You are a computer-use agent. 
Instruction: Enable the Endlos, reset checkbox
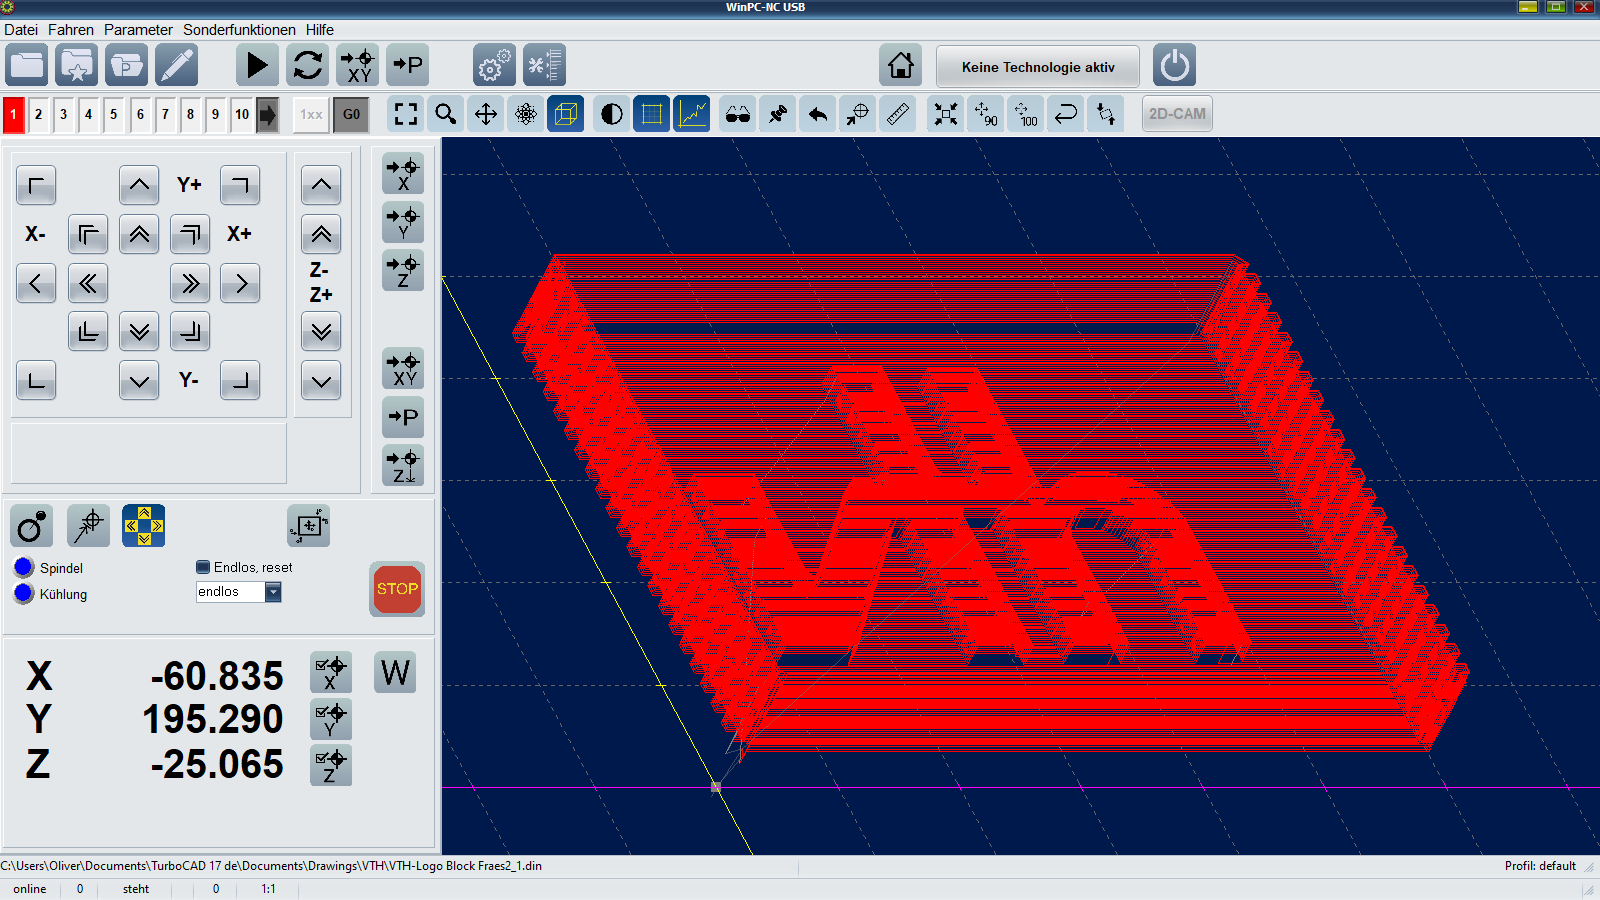point(203,567)
